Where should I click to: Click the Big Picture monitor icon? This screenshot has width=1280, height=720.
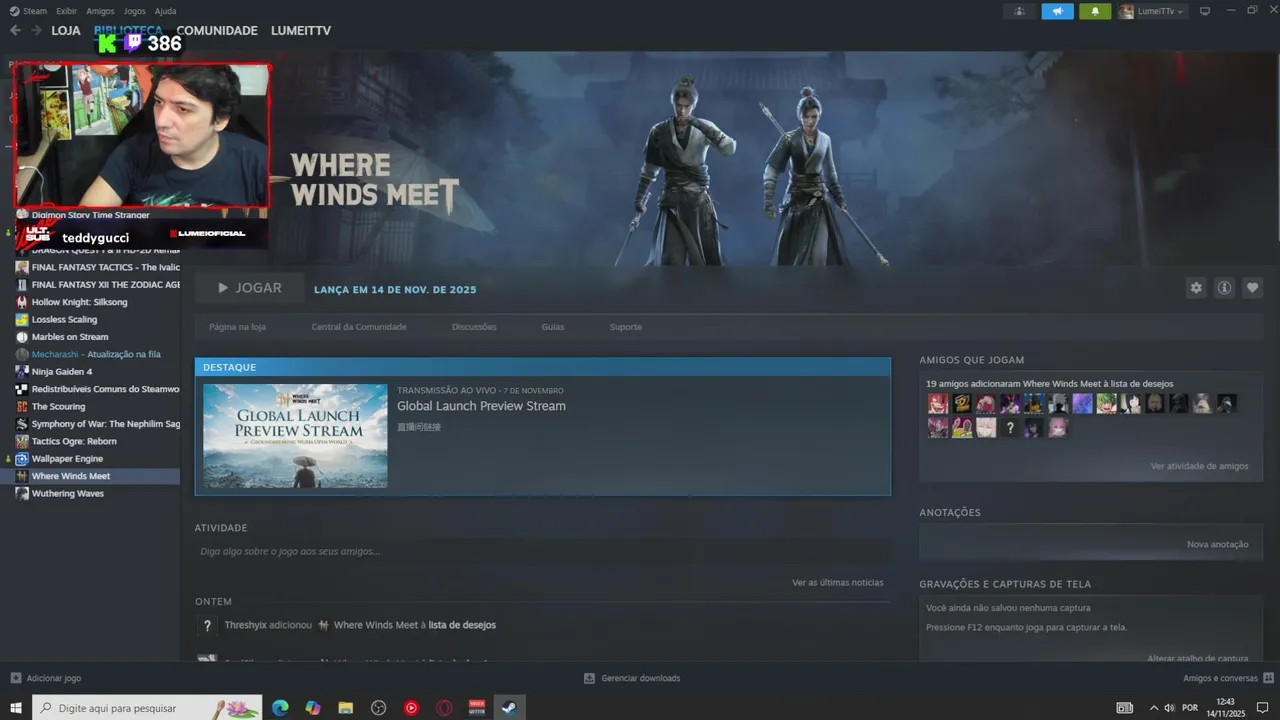[x=1205, y=11]
